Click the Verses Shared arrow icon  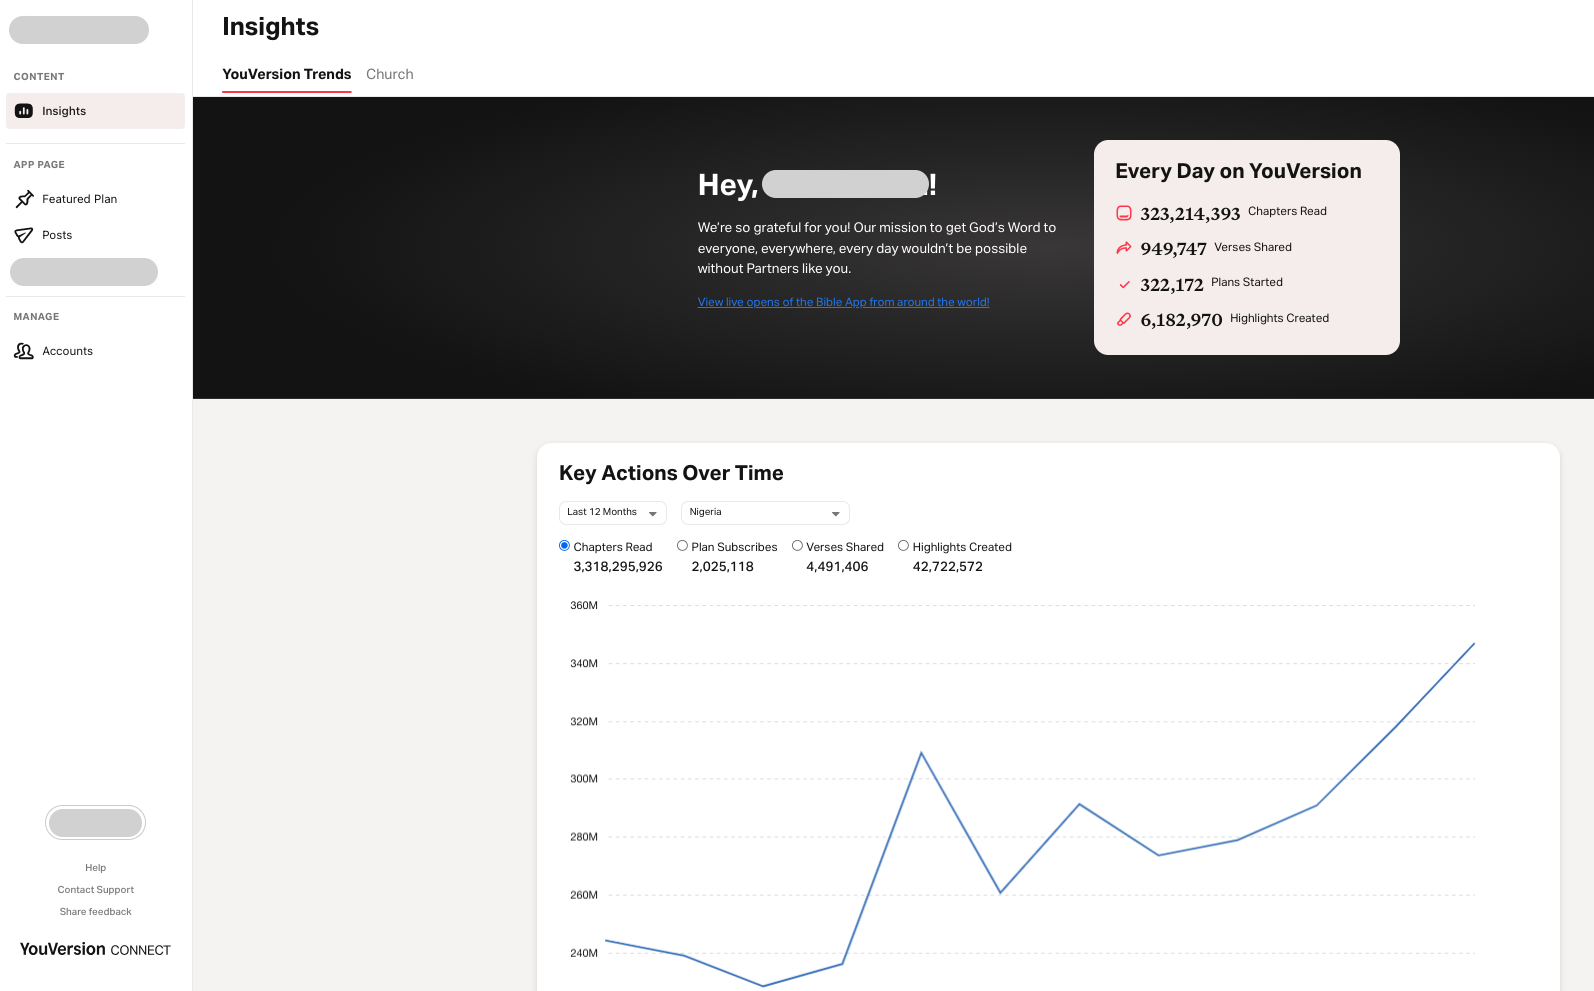click(x=1124, y=248)
